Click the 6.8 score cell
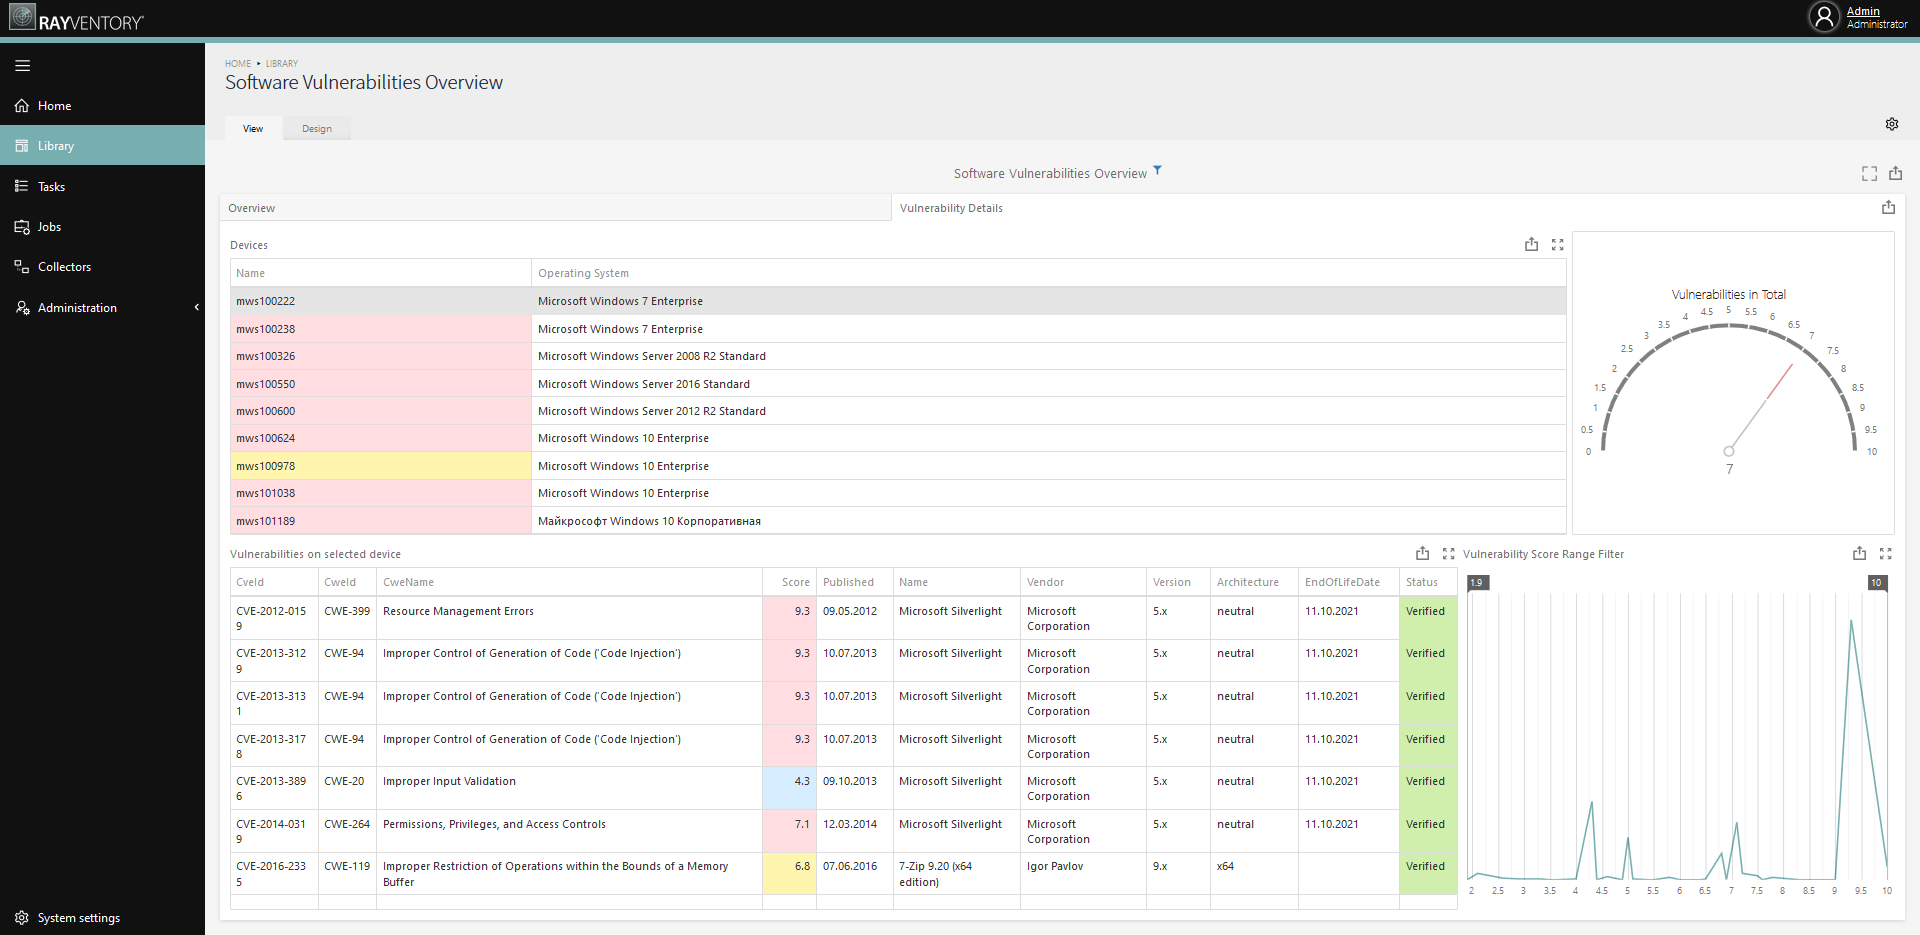The height and width of the screenshot is (935, 1920). (x=789, y=874)
